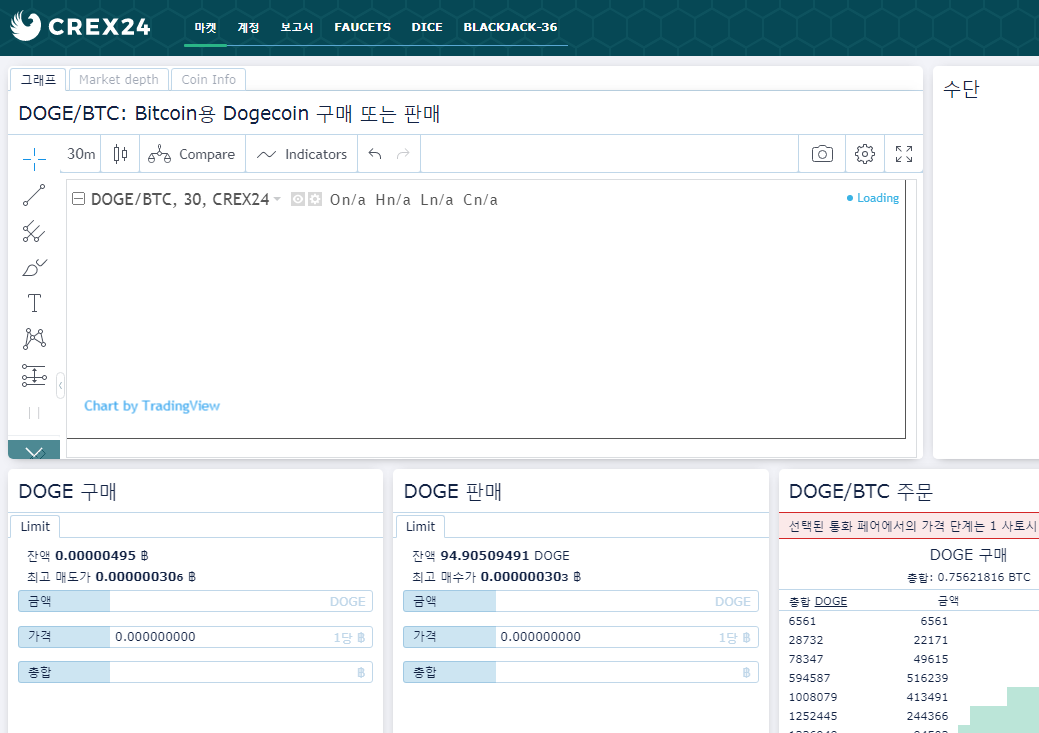1039x733 pixels.
Task: Open the 계정 menu
Action: pos(248,27)
